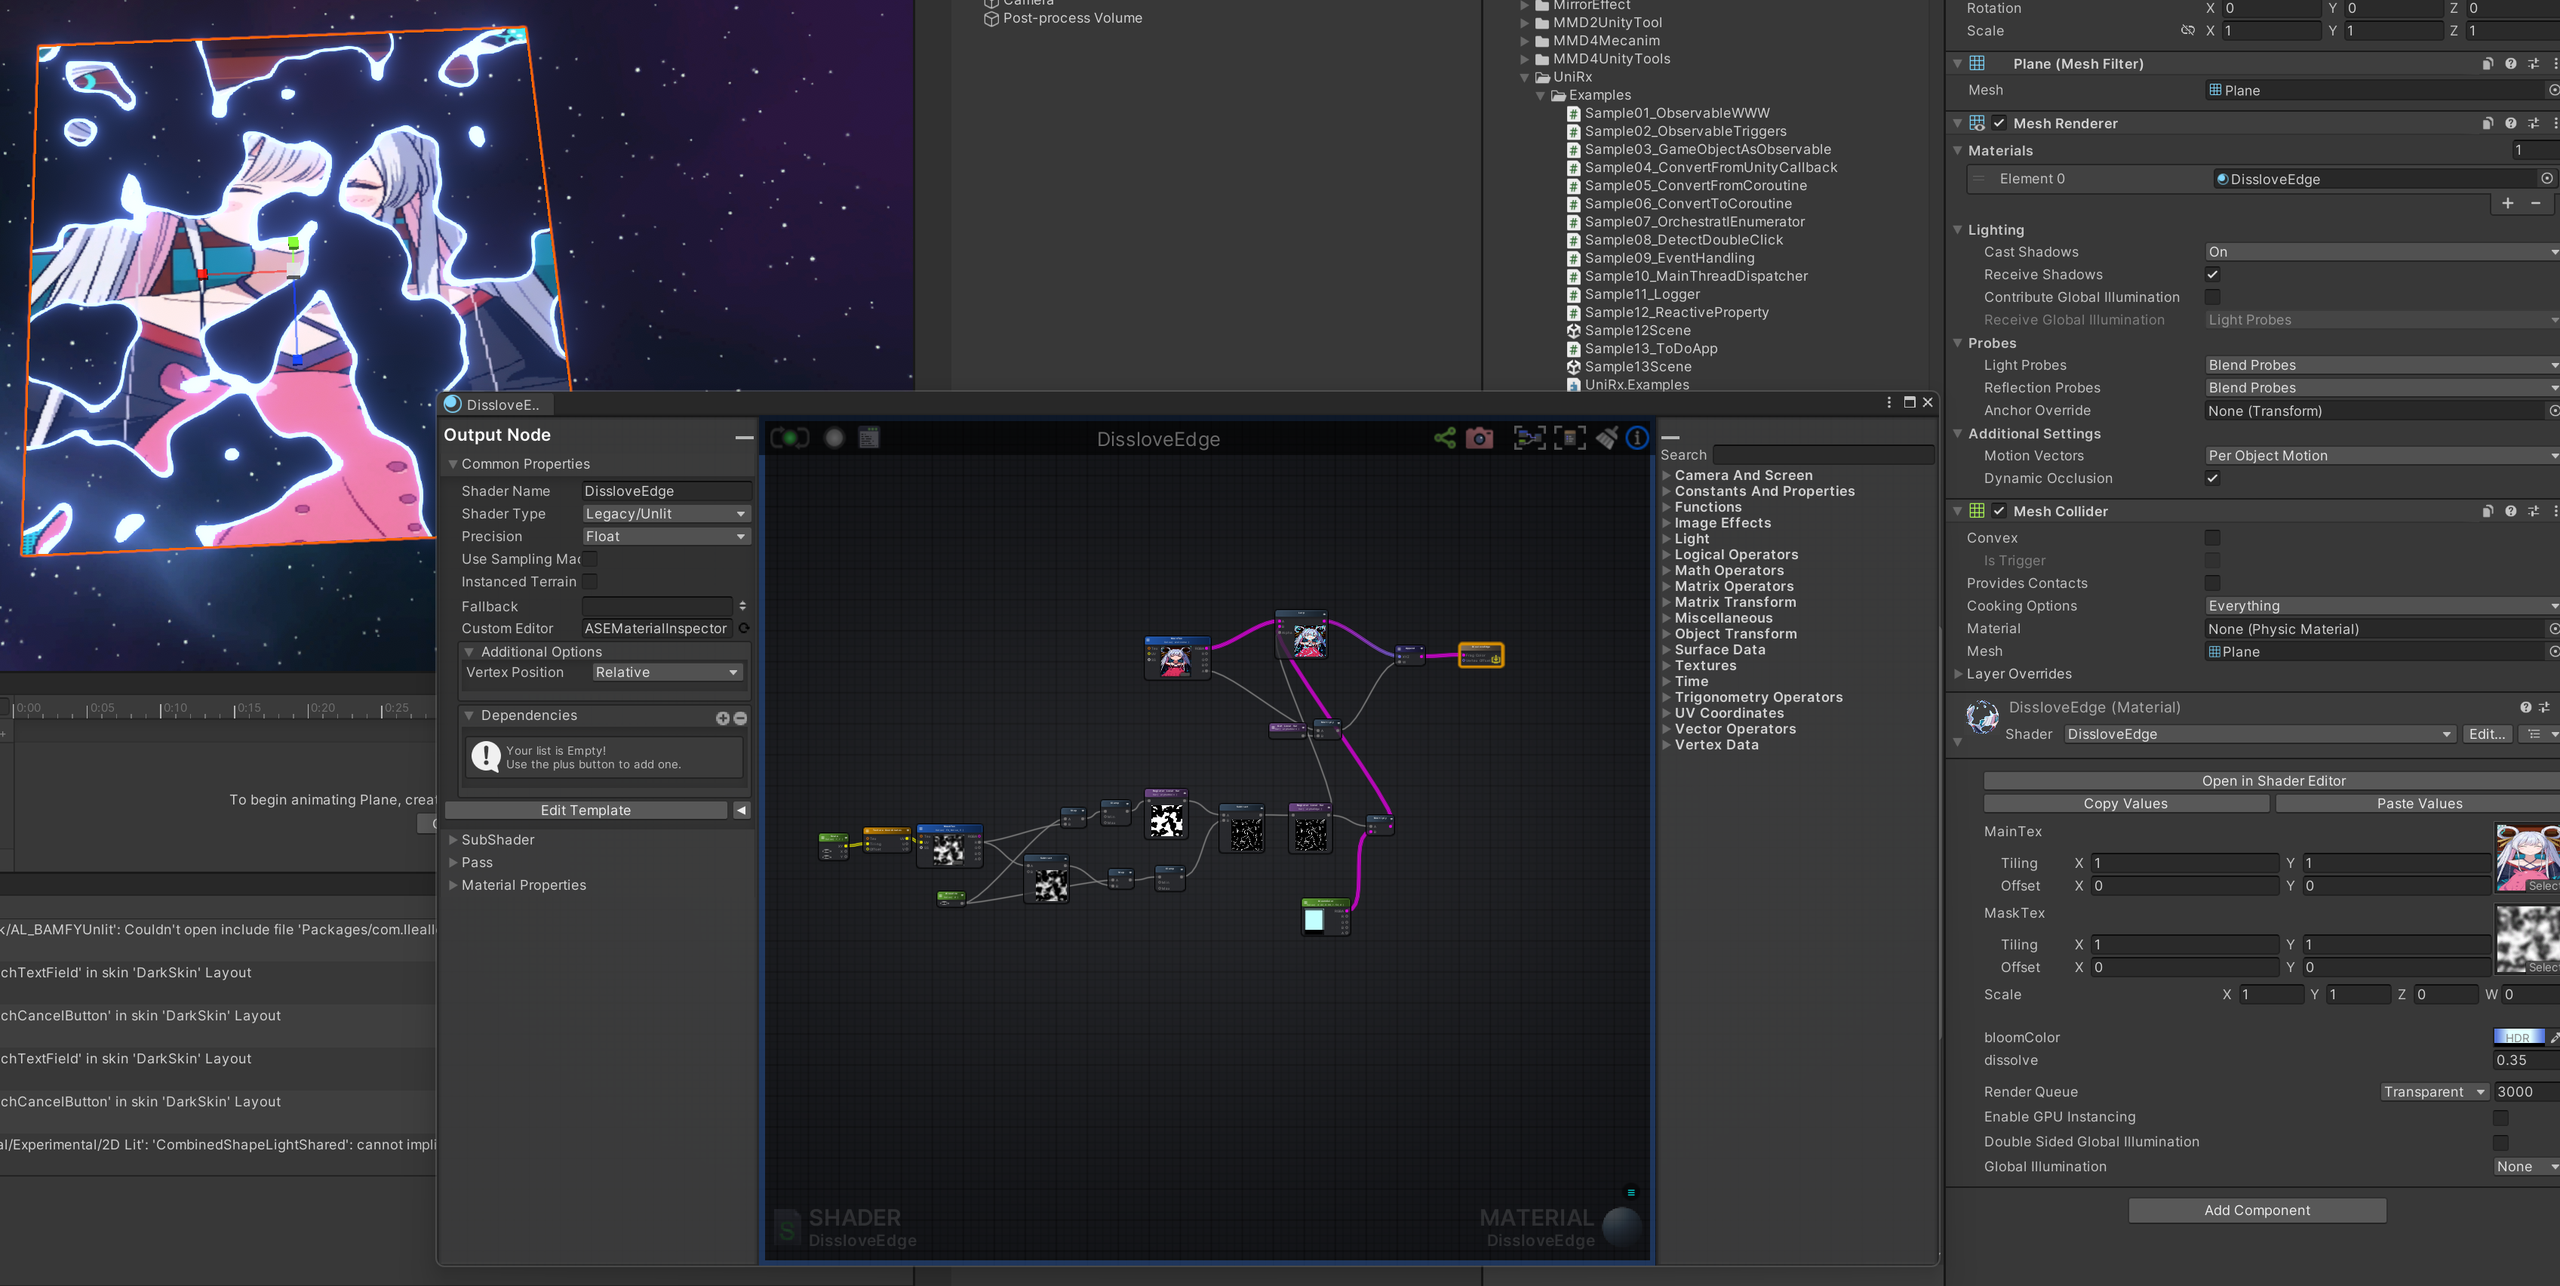Screen dimensions: 2560x1286
Task: Toggle the live shader update icon
Action: click(x=790, y=438)
